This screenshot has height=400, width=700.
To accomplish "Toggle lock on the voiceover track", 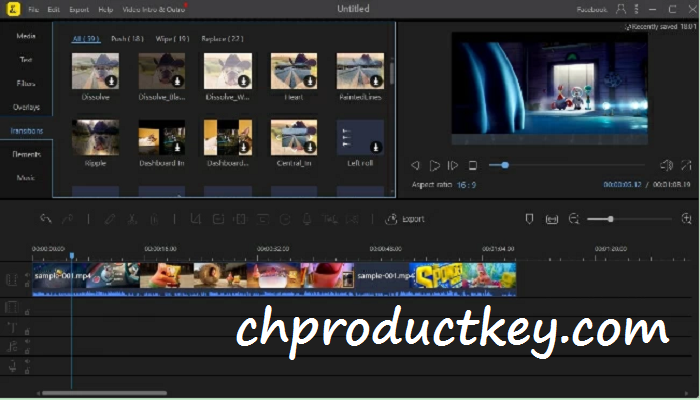I will pos(27,371).
